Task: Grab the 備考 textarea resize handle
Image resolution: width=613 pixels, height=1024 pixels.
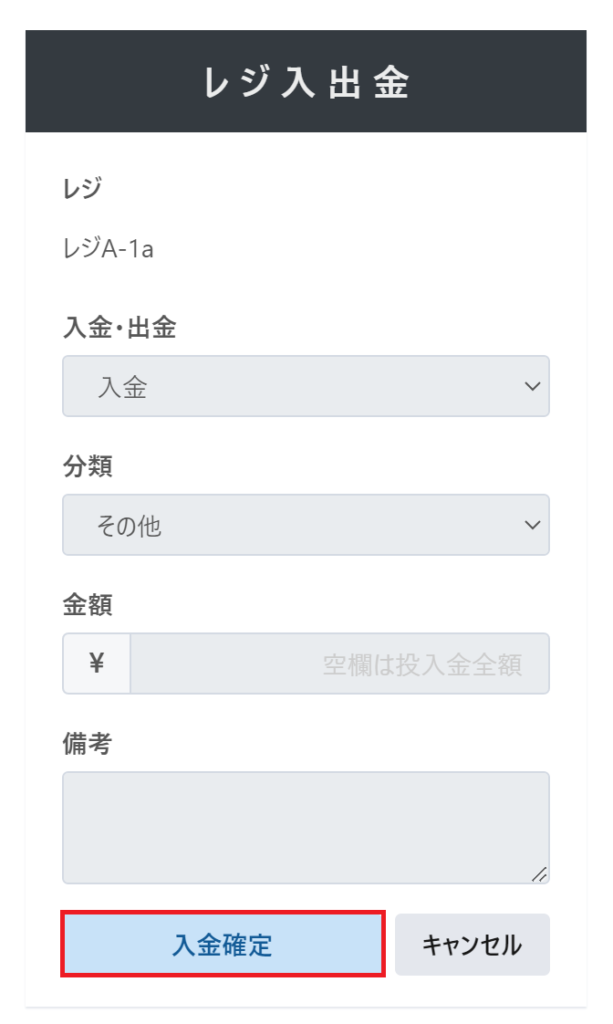Action: coord(539,874)
